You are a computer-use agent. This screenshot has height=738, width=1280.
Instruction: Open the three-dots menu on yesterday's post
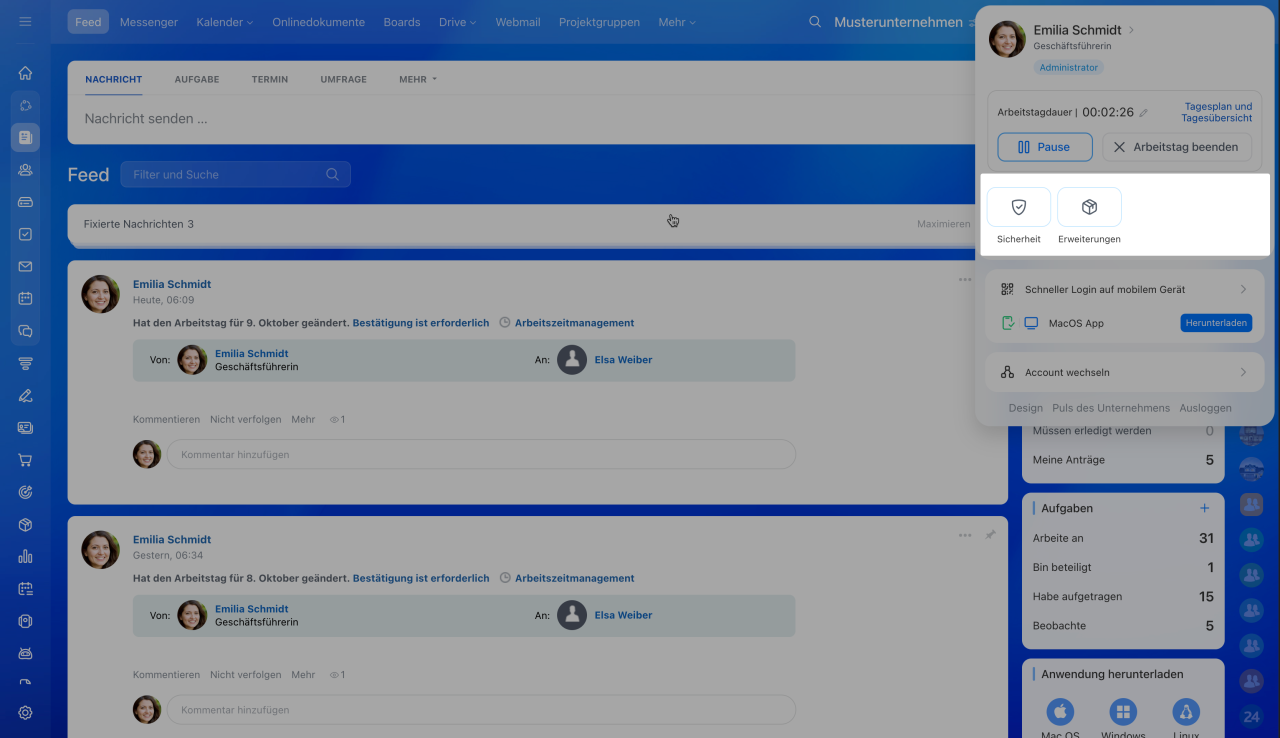point(965,535)
